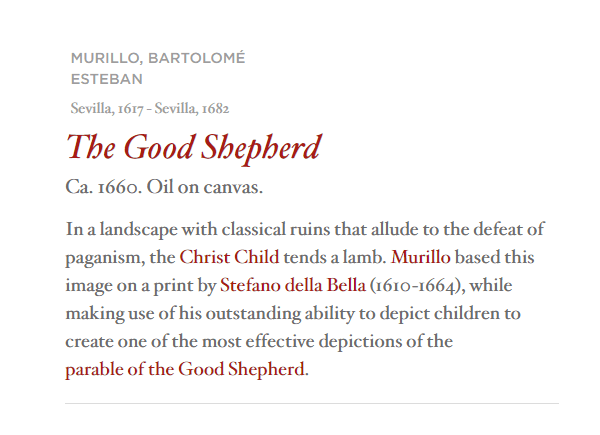This screenshot has width=600, height=435.
Task: Open the red Murillo link in paragraph
Action: [421, 257]
